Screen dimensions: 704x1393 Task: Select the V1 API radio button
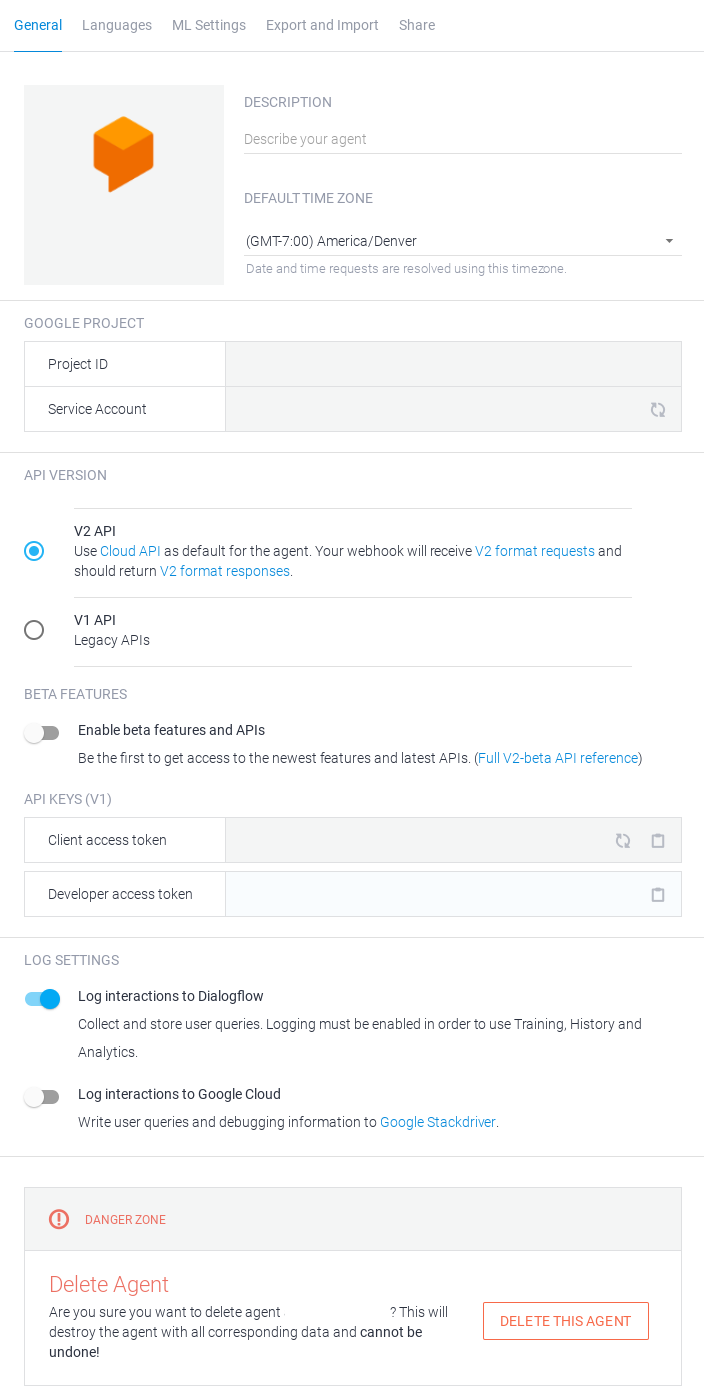pyautogui.click(x=34, y=630)
